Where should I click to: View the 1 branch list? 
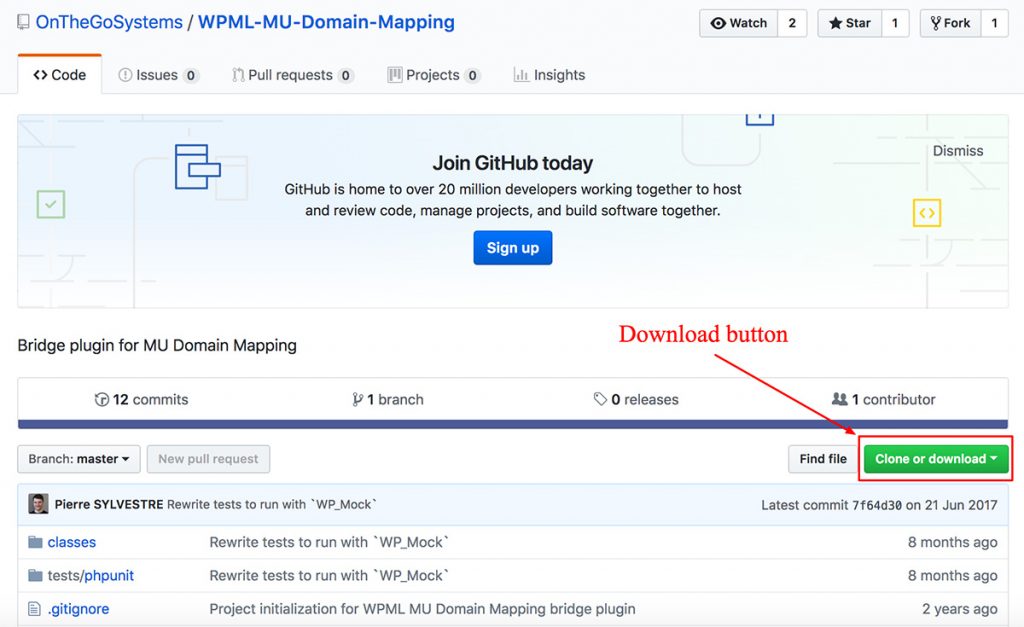388,399
